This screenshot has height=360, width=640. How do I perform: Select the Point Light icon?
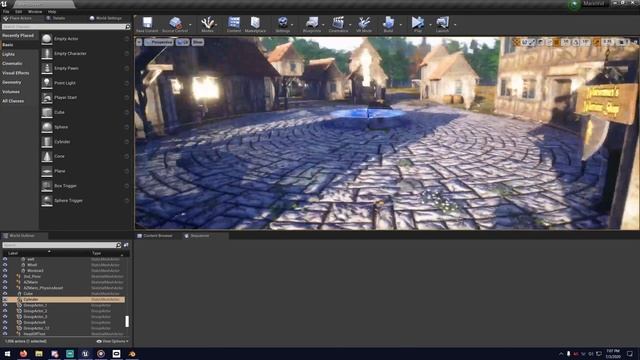(x=47, y=83)
